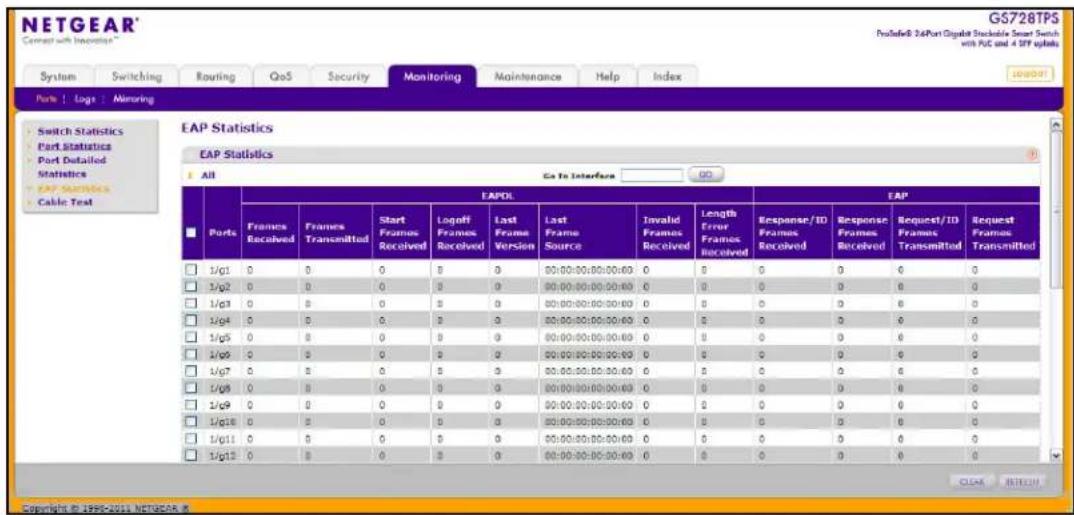Select the checkbox for port 1/g5
This screenshot has height=515, width=1074.
pos(192,336)
